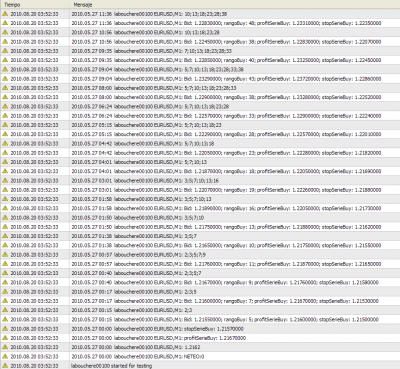Click warning icon of 06:24 rangoBuy: 33 row
The width and height of the screenshot is (400, 369).
click(5, 116)
